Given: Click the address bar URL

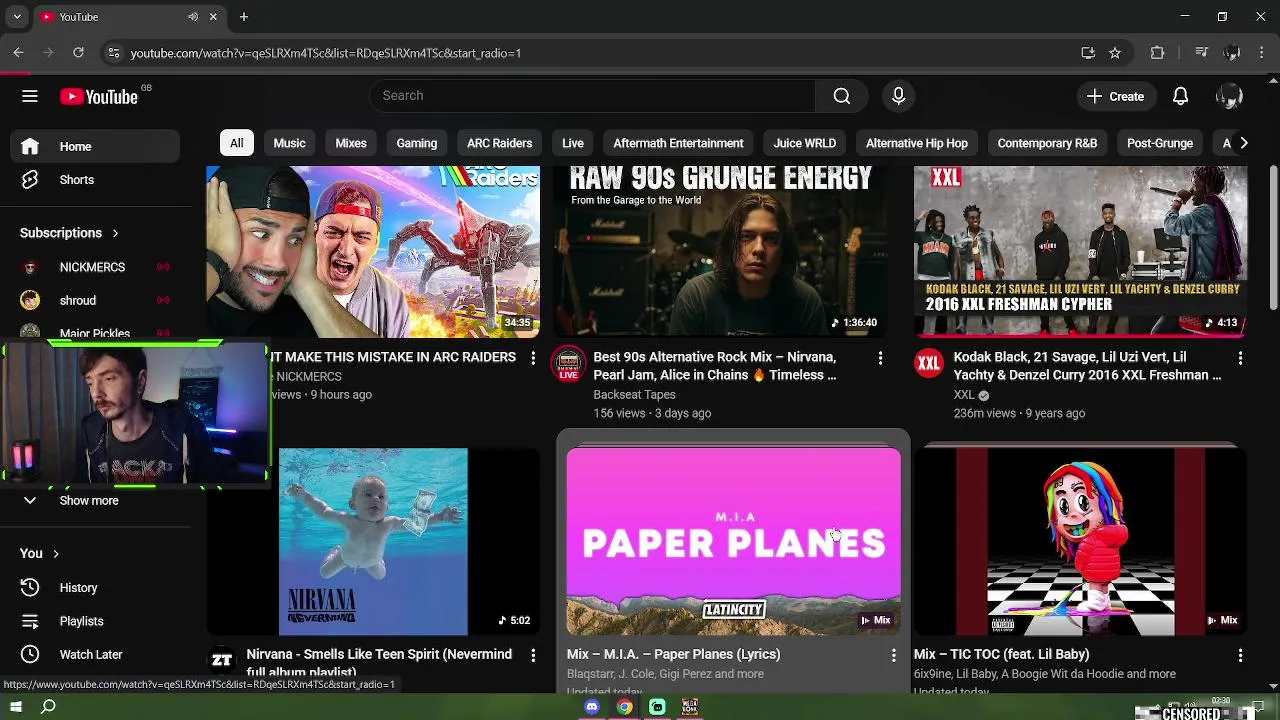Looking at the screenshot, I should pos(326,53).
